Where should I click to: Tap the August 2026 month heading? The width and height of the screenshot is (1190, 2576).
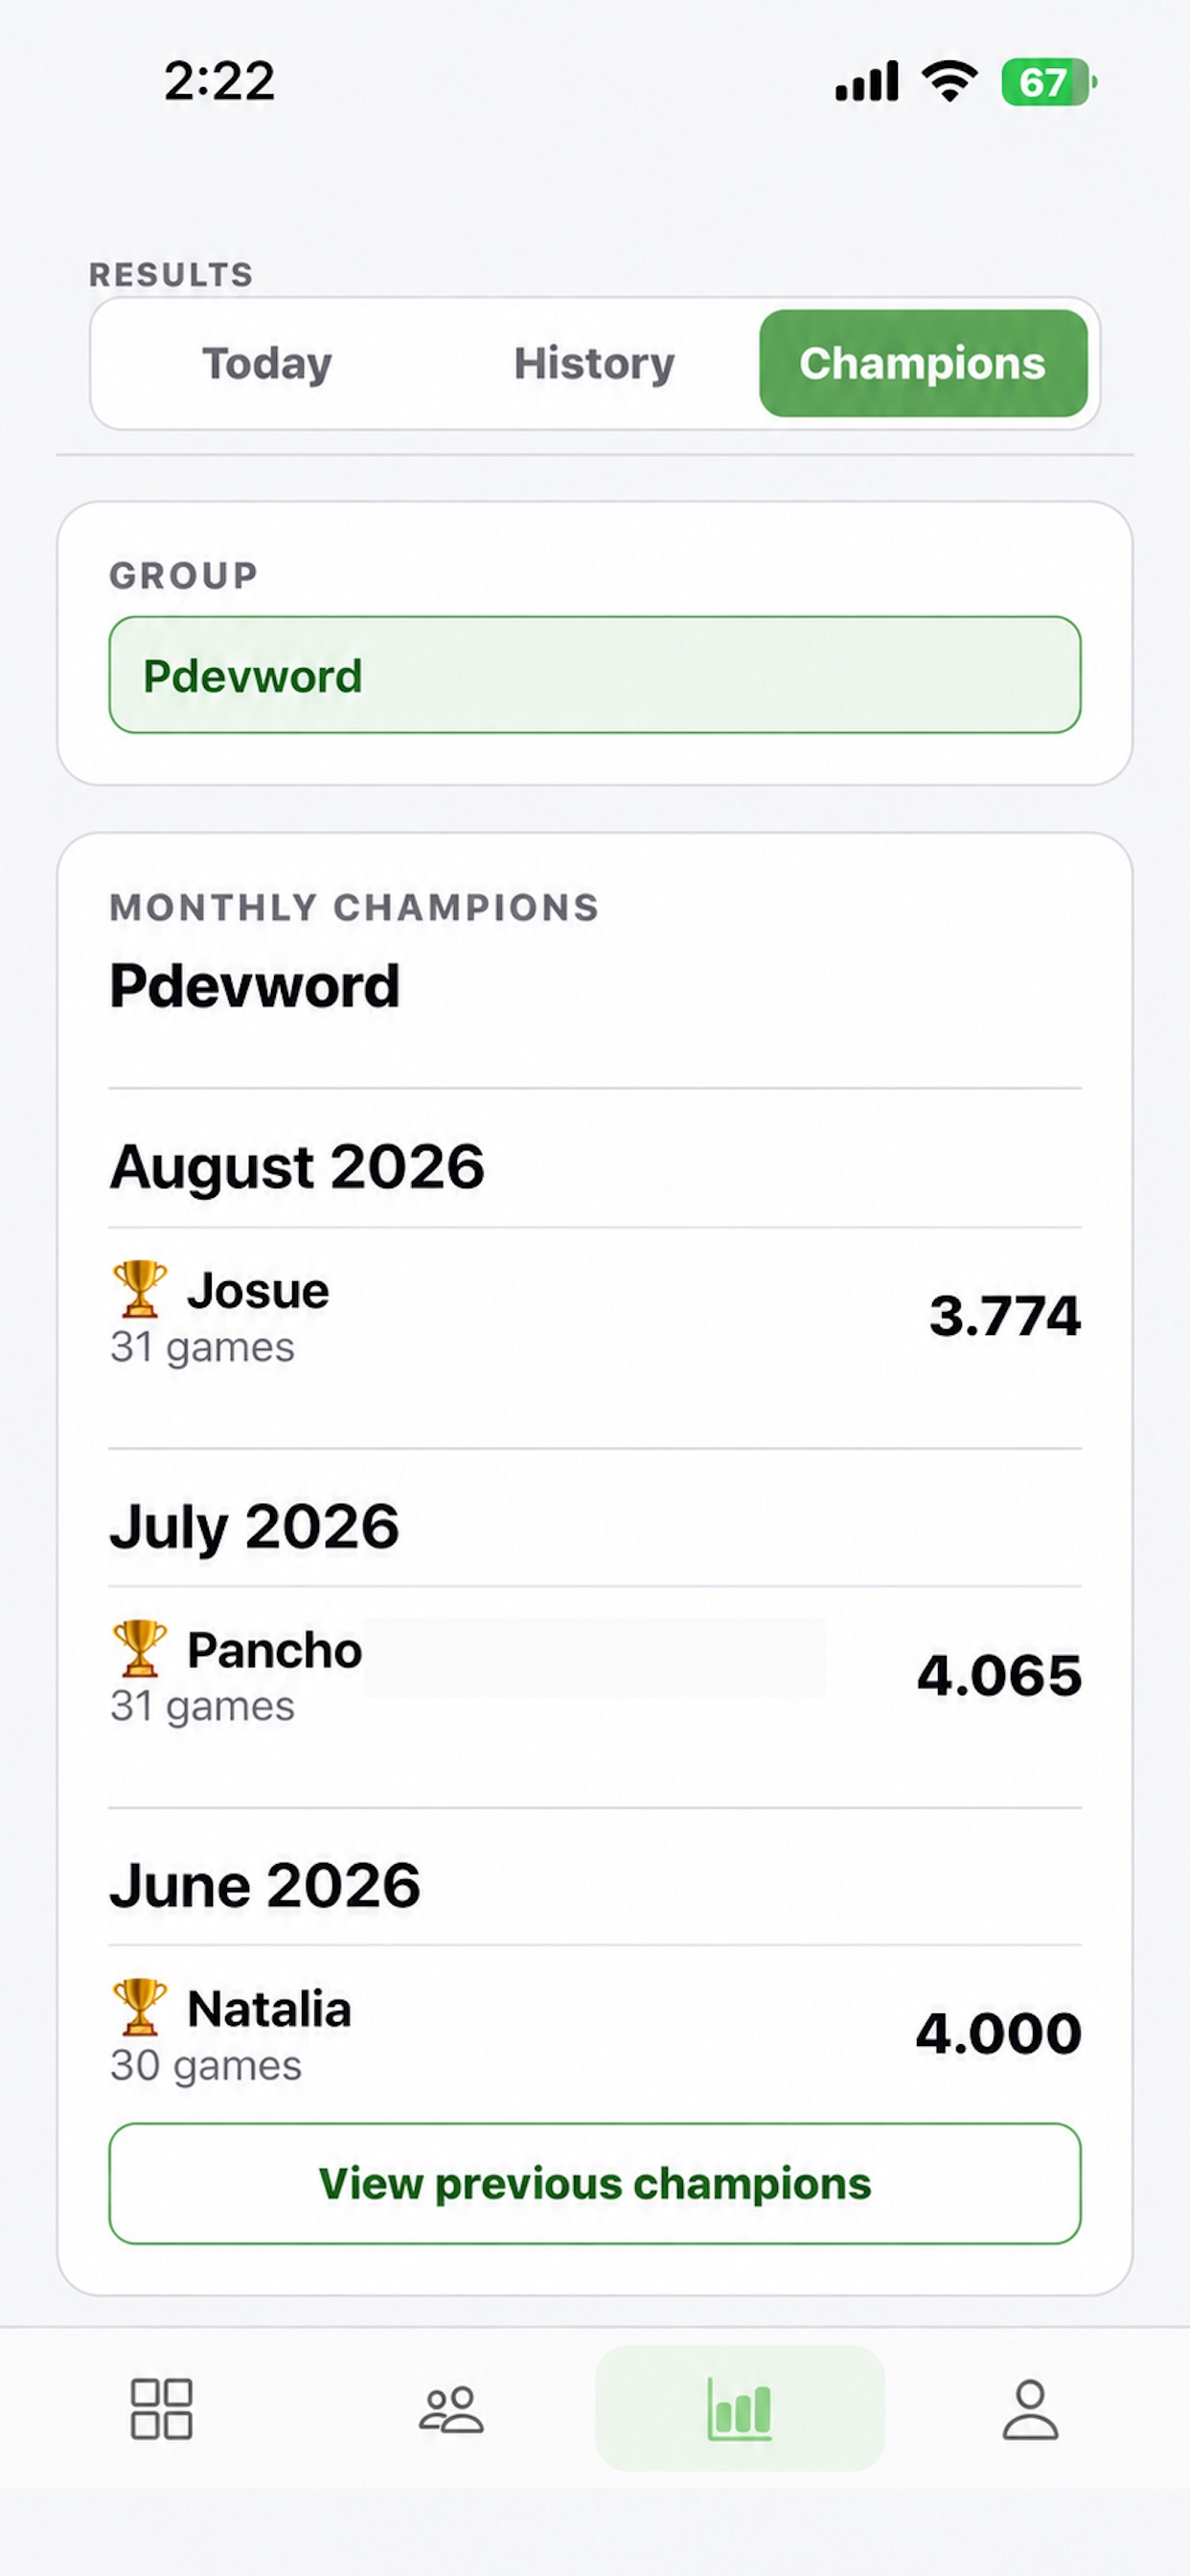(297, 1167)
